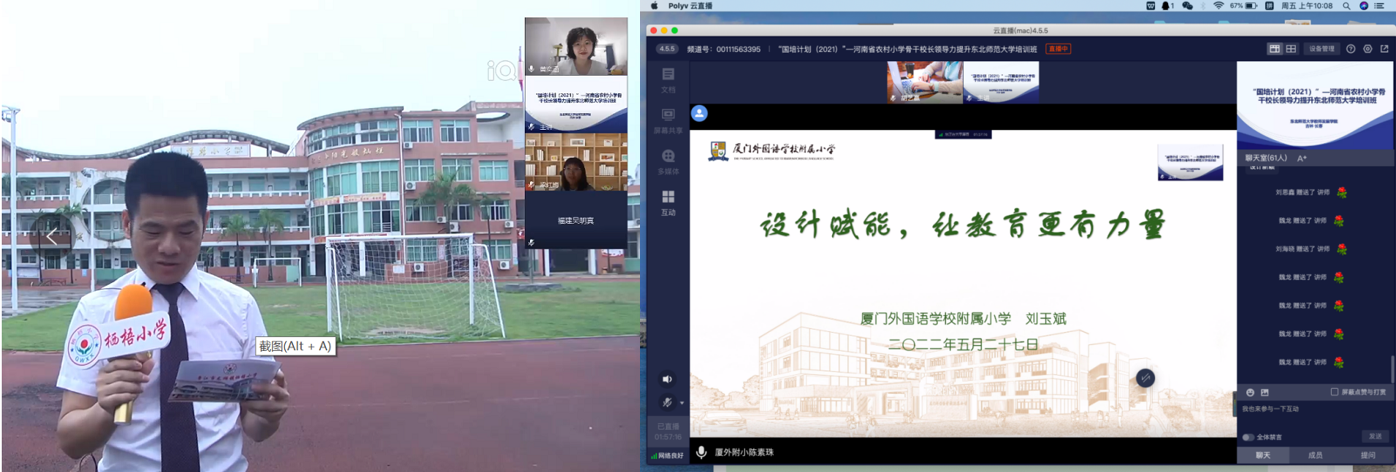Click the A+ font size control
Viewport: 1396px width, 472px height.
click(1302, 158)
